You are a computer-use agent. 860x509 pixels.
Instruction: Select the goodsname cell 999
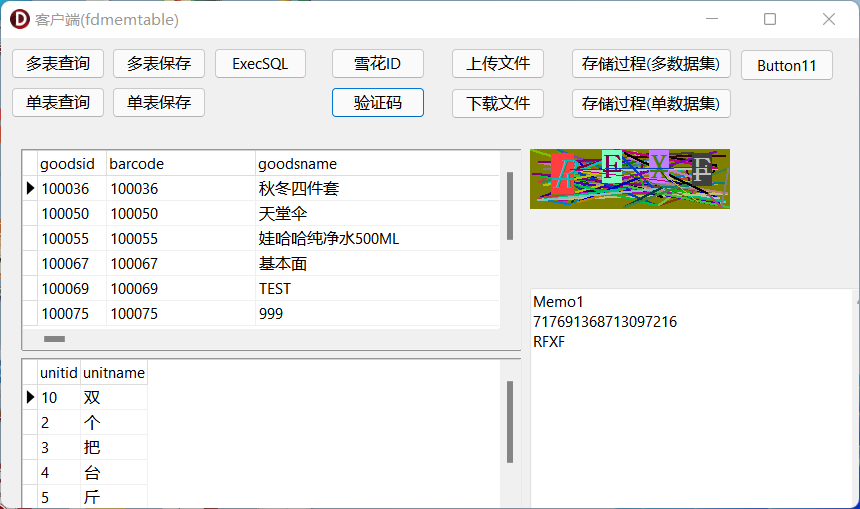tap(377, 314)
